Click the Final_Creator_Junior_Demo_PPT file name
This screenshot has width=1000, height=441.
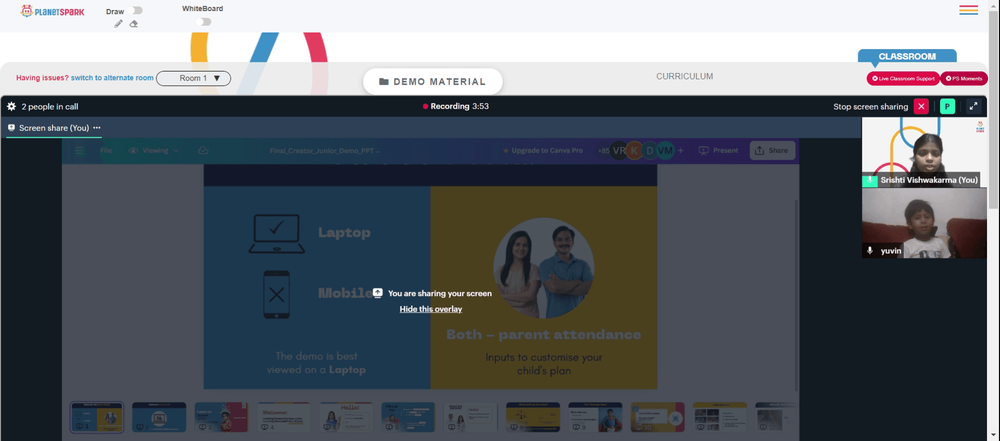tap(325, 151)
